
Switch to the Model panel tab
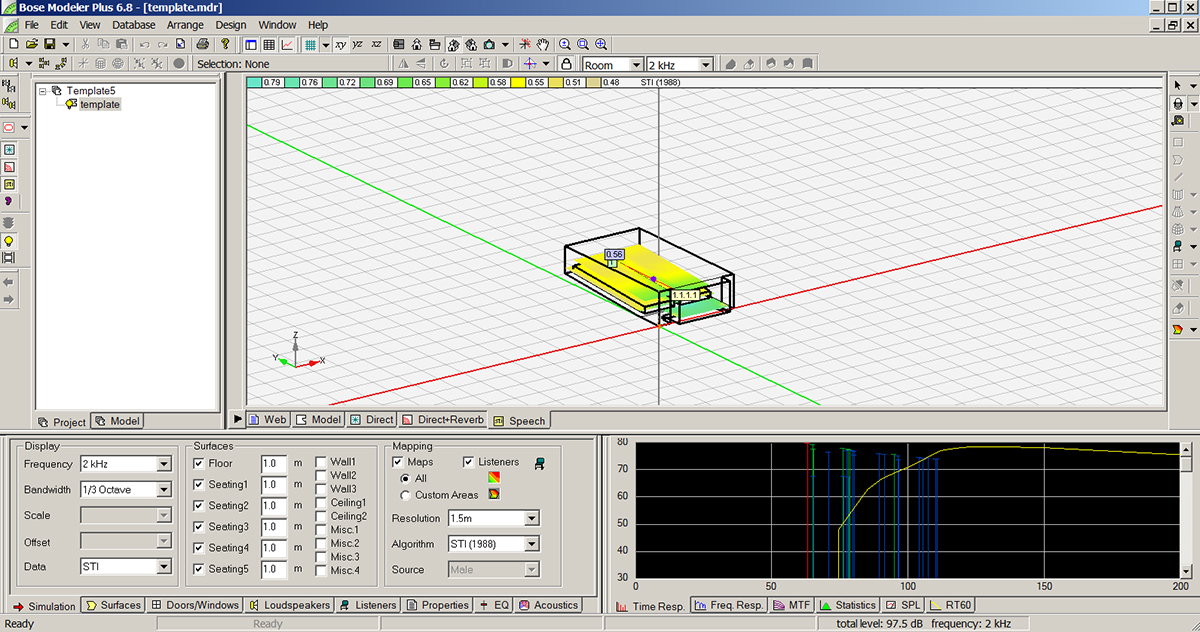pyautogui.click(x=117, y=421)
